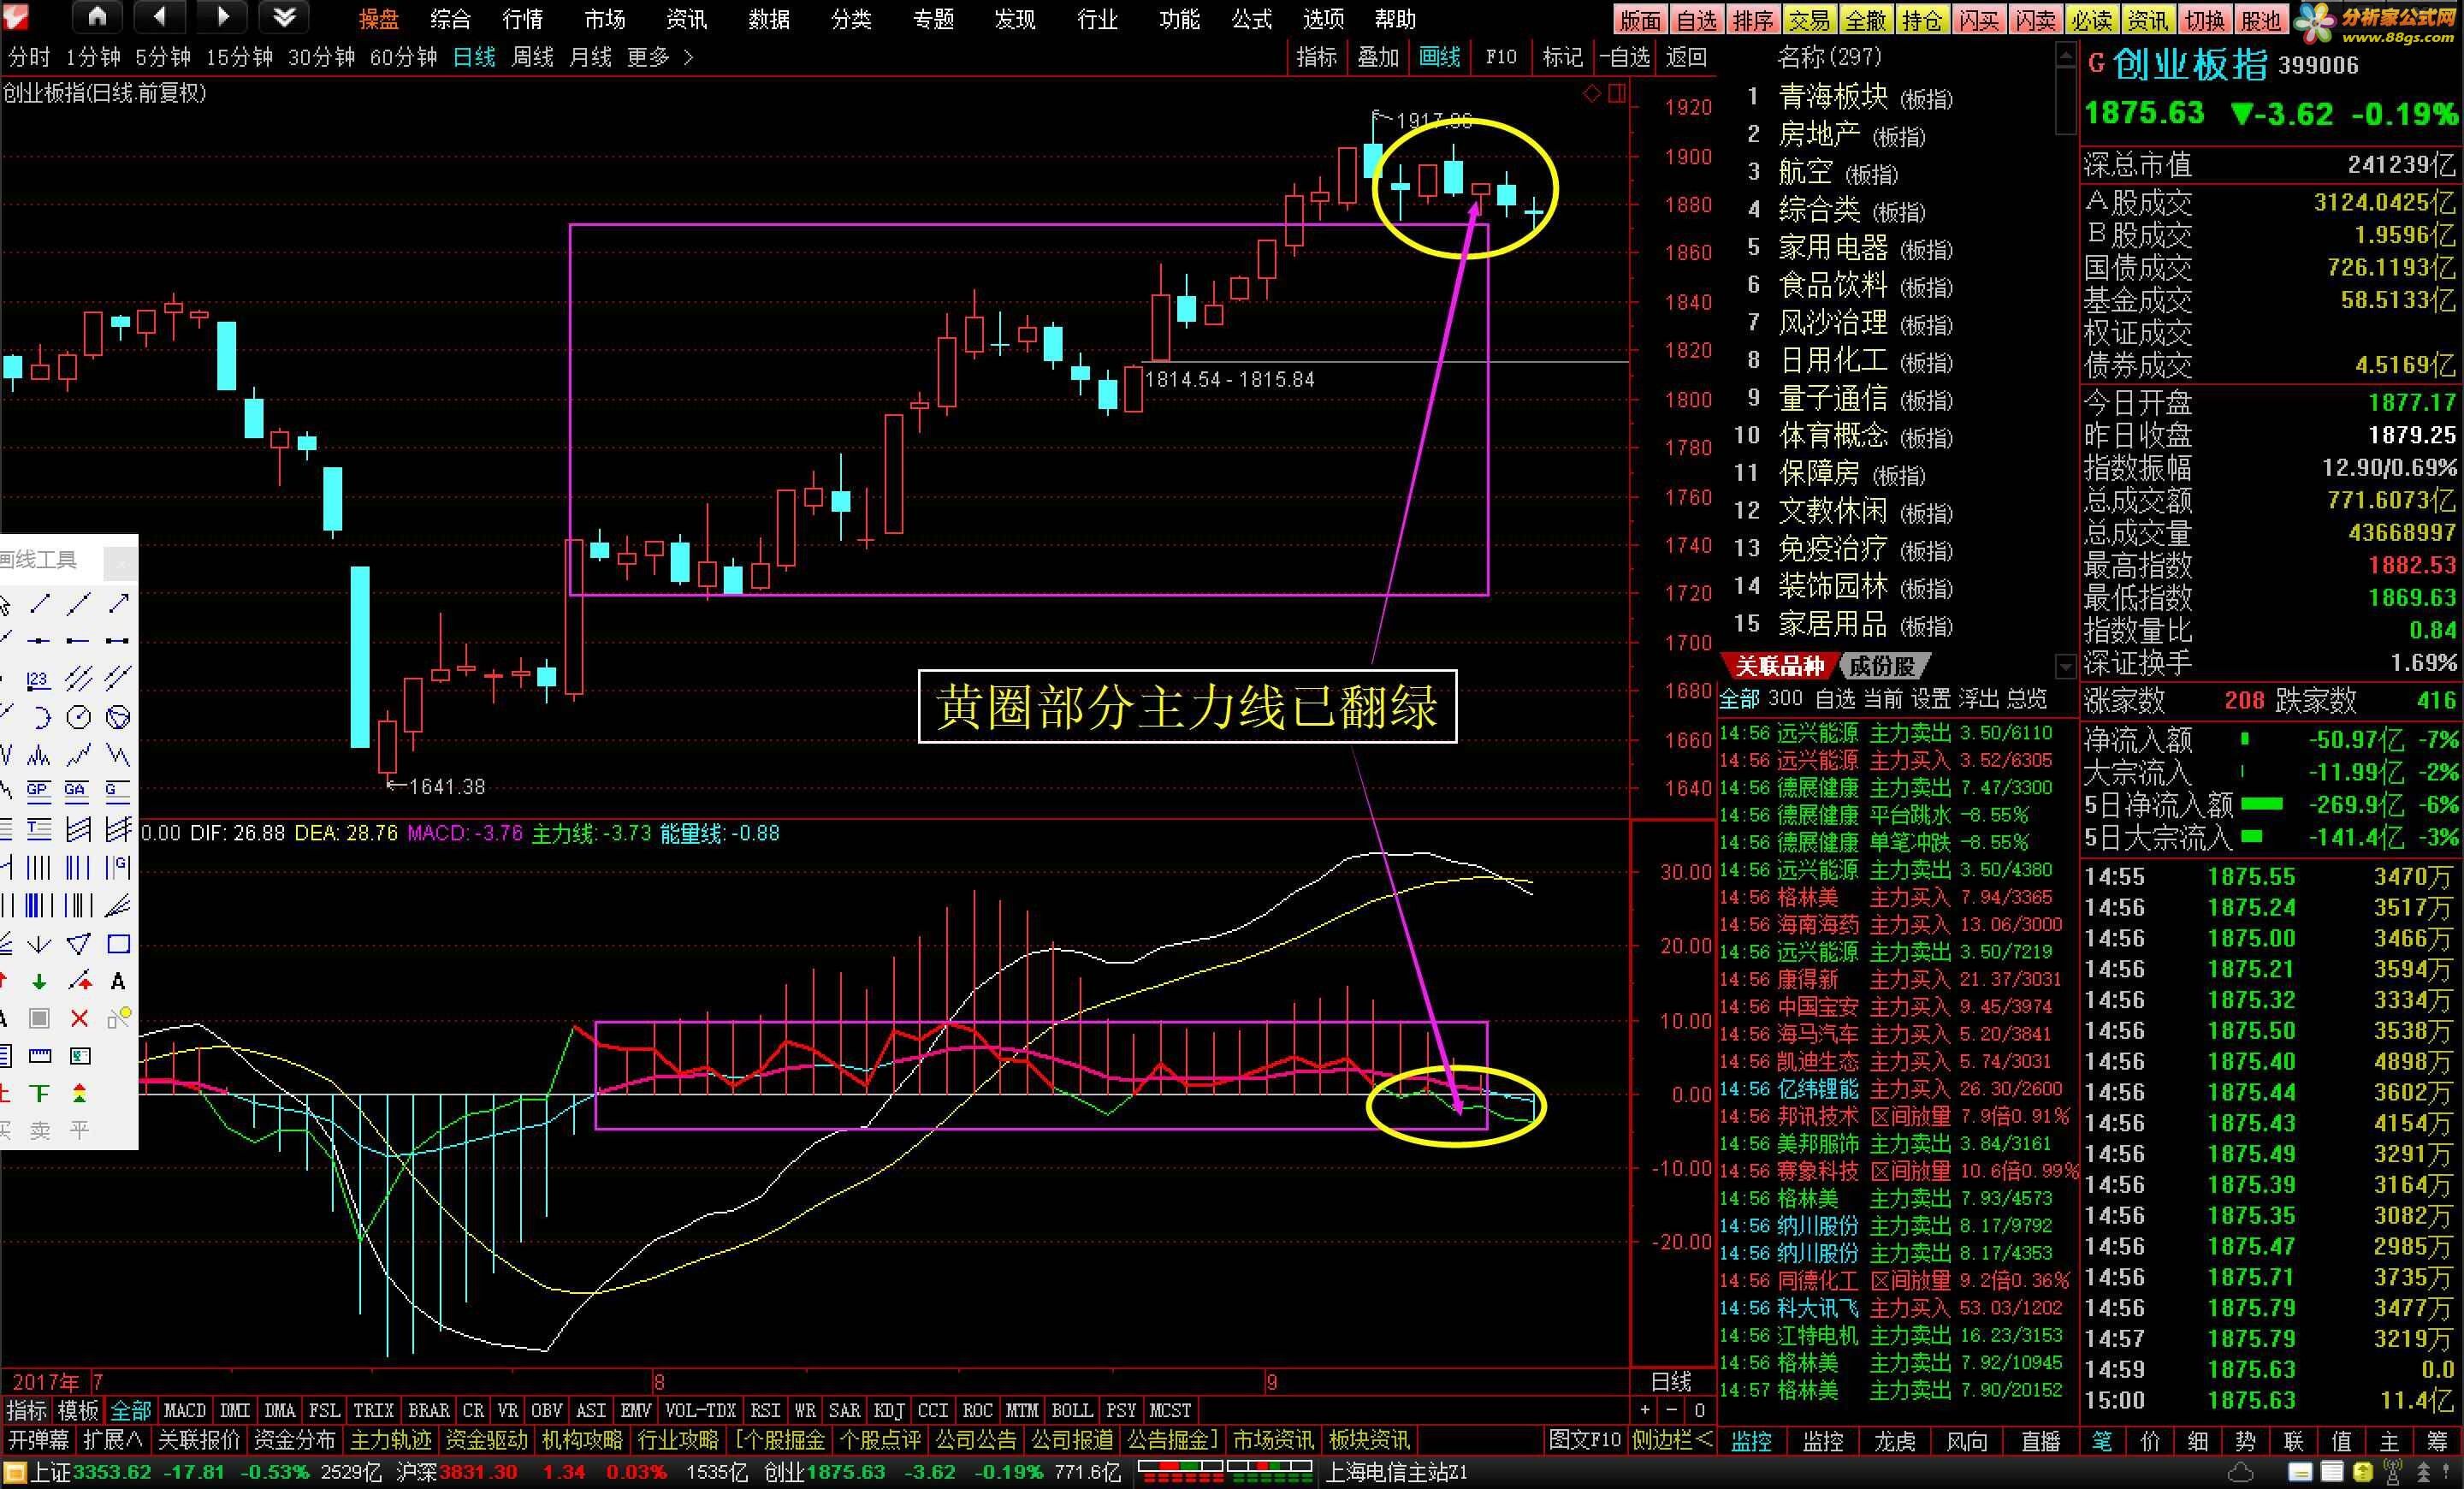Switch chart to 分时 intraday view
This screenshot has width=2464, height=1489.
[29, 58]
